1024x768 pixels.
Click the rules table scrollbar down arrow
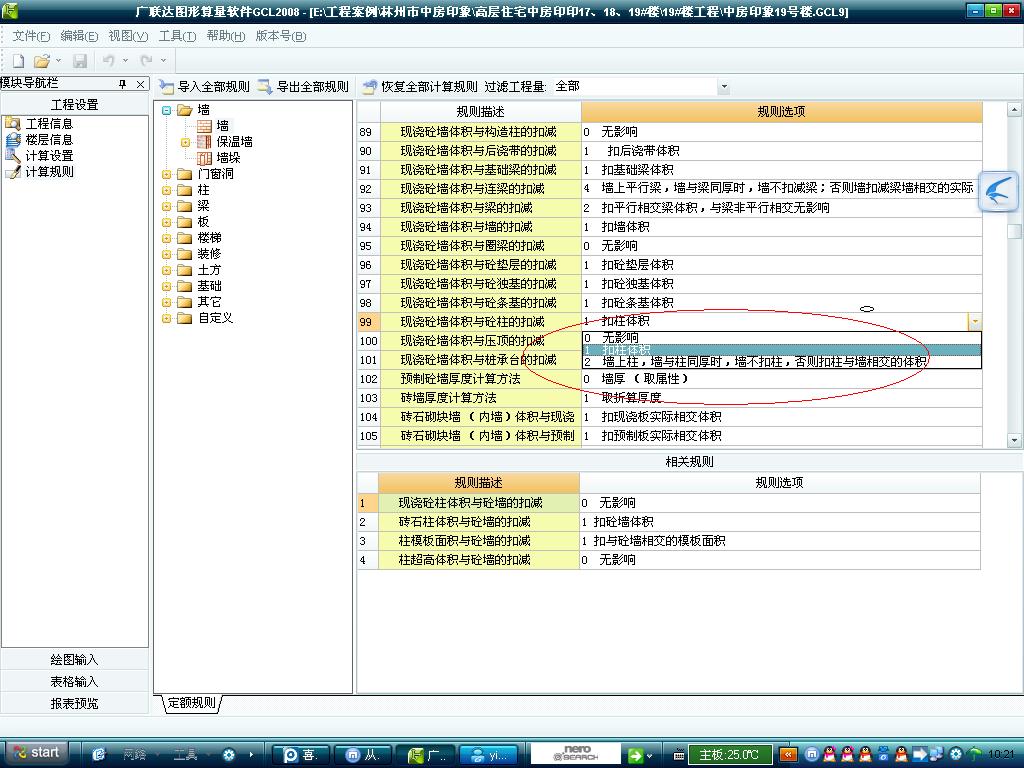(x=1014, y=440)
